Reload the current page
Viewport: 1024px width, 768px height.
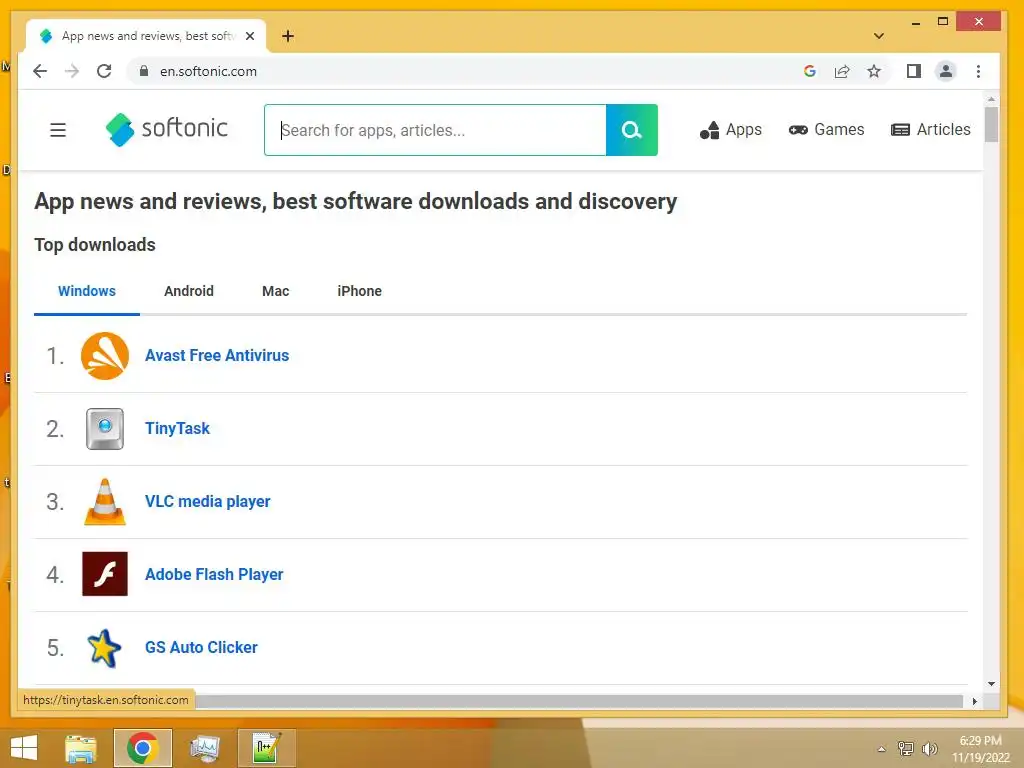point(104,71)
